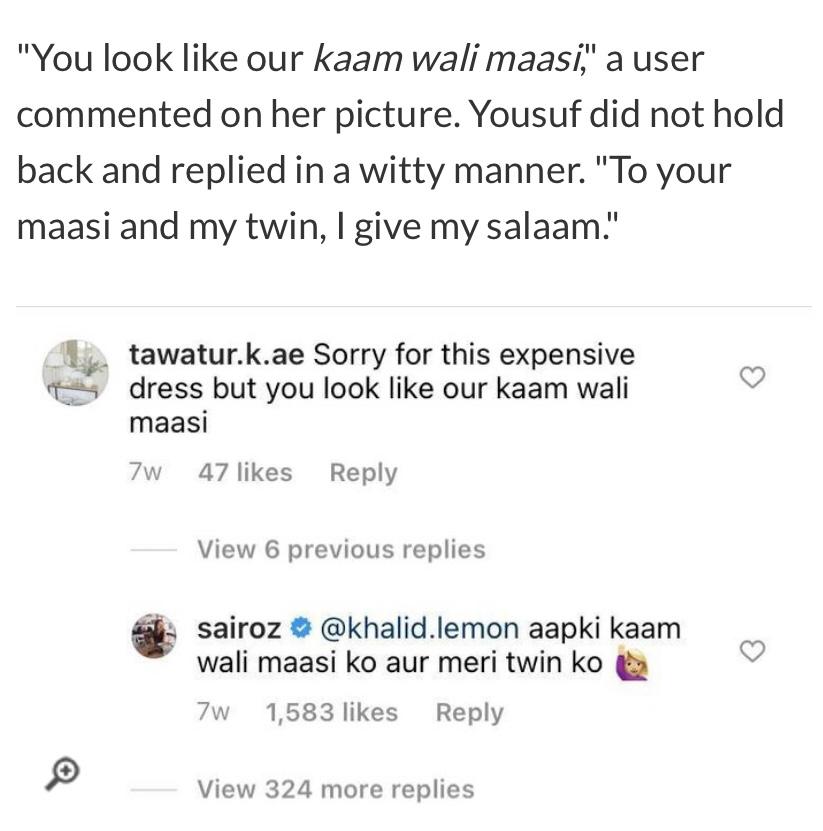
Task: Open the sairoz username link
Action: 239,629
